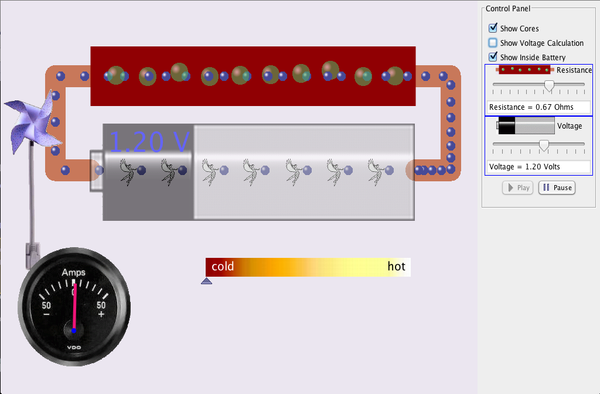Click the 'hot' label on temperature scale
The height and width of the screenshot is (394, 600).
point(396,266)
